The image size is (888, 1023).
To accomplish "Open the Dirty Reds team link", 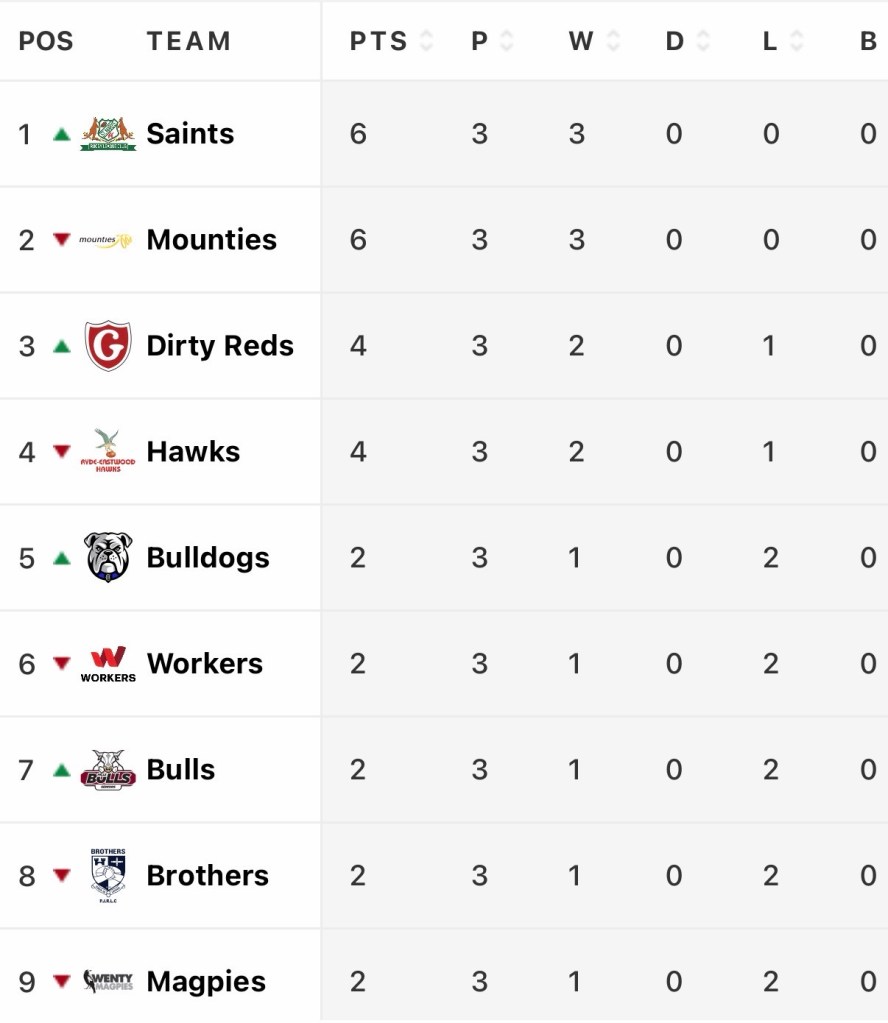I will tap(220, 346).
